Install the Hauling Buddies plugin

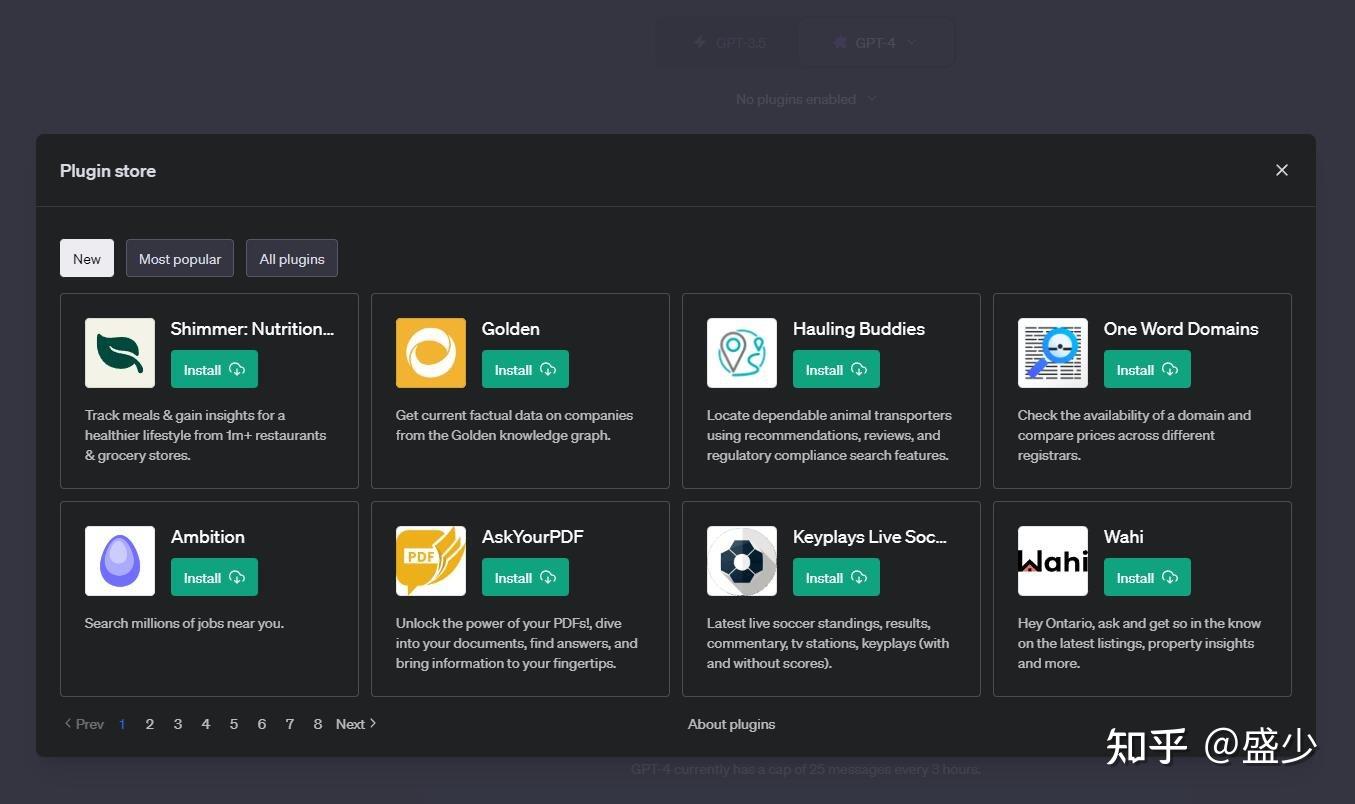pyautogui.click(x=836, y=369)
